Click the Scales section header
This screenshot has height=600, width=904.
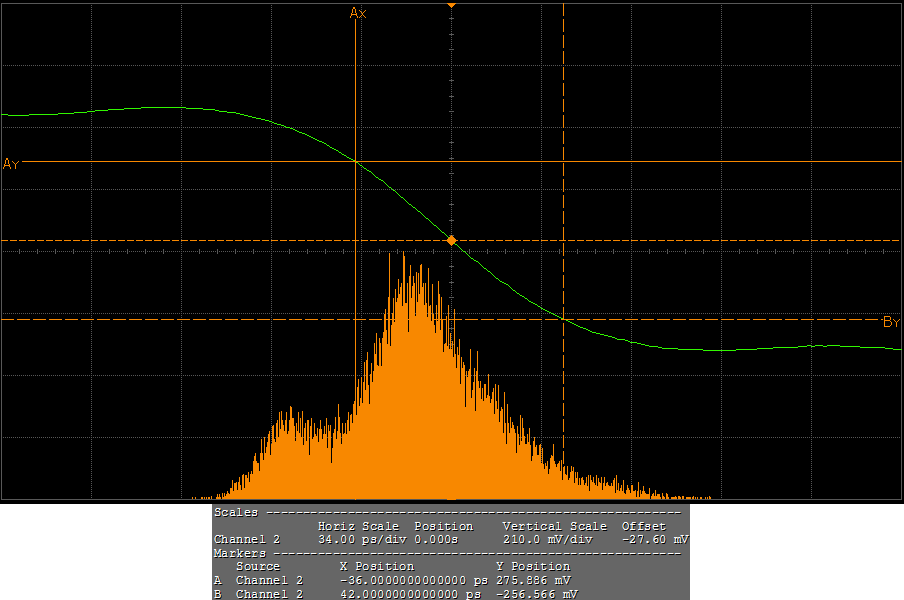(x=236, y=512)
